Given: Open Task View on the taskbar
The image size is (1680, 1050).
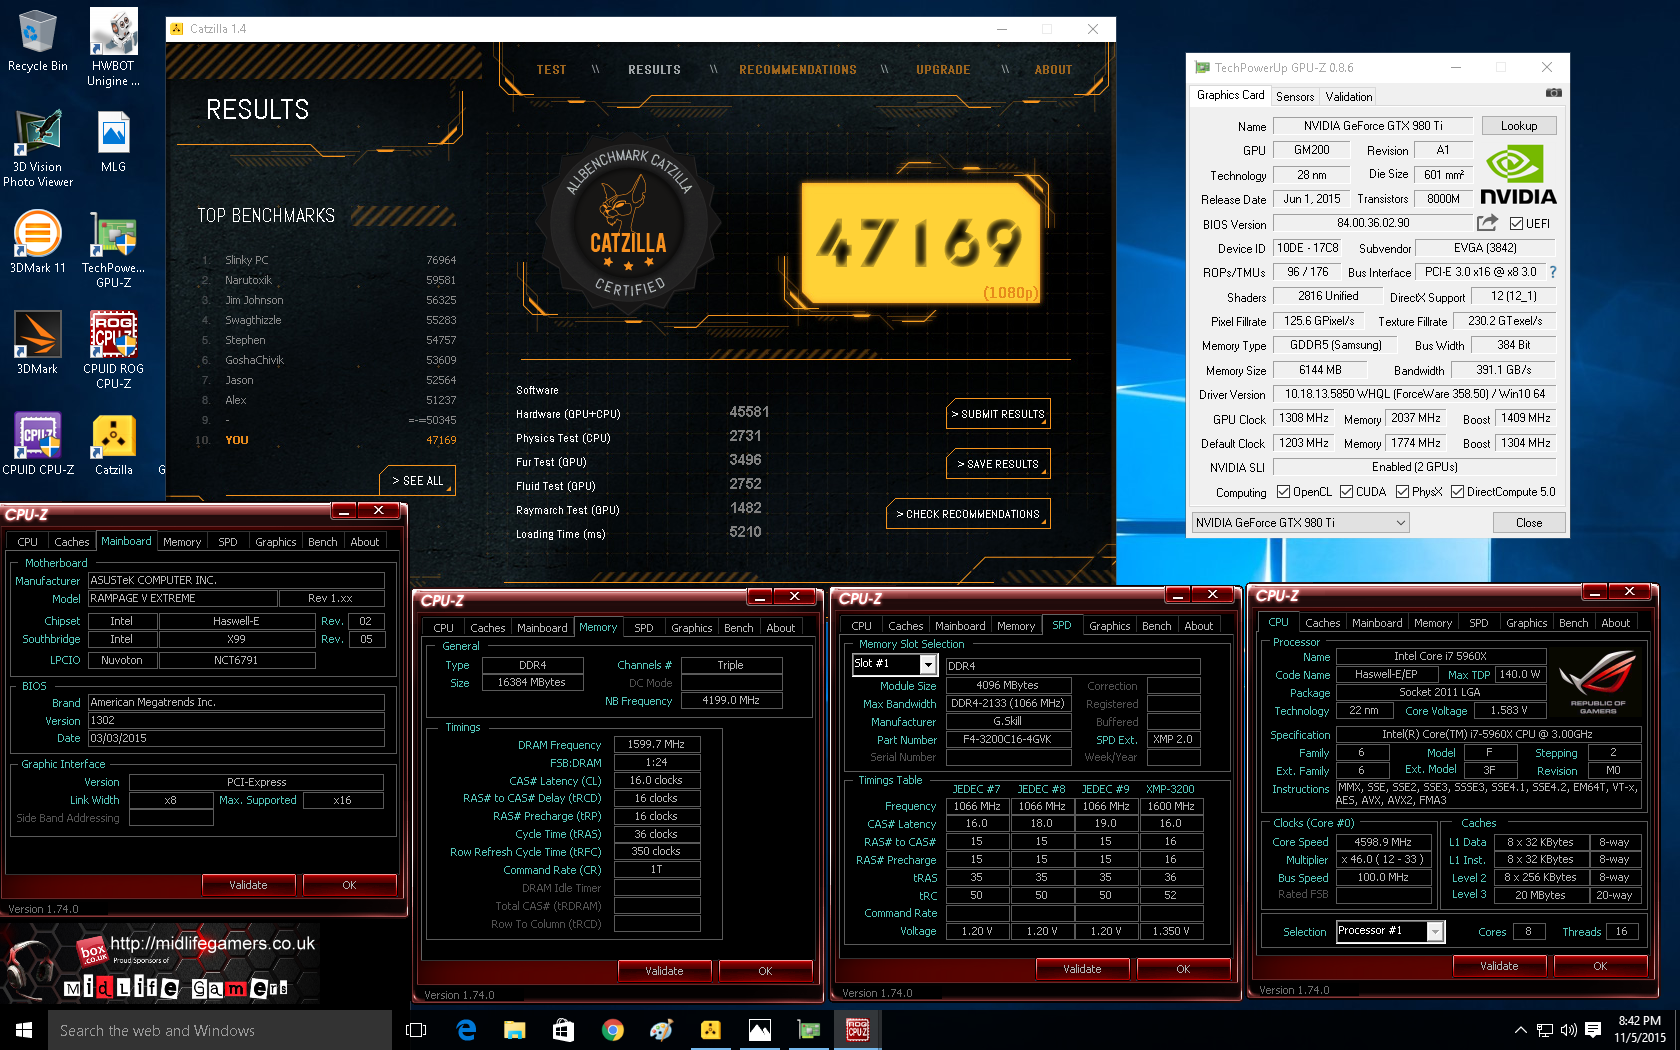Looking at the screenshot, I should (416, 1030).
